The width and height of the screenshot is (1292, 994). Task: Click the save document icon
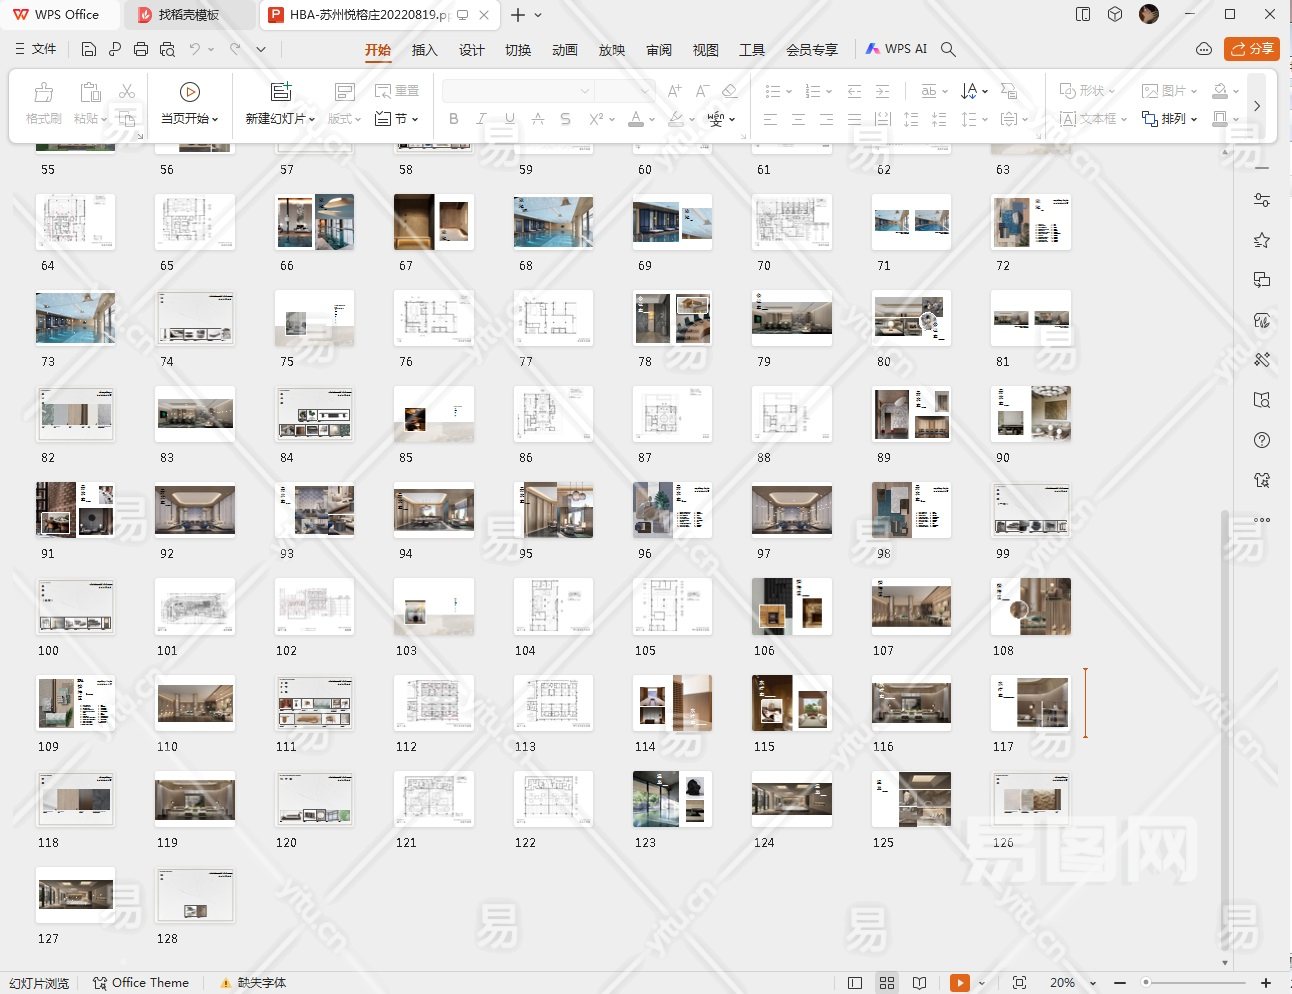click(89, 49)
